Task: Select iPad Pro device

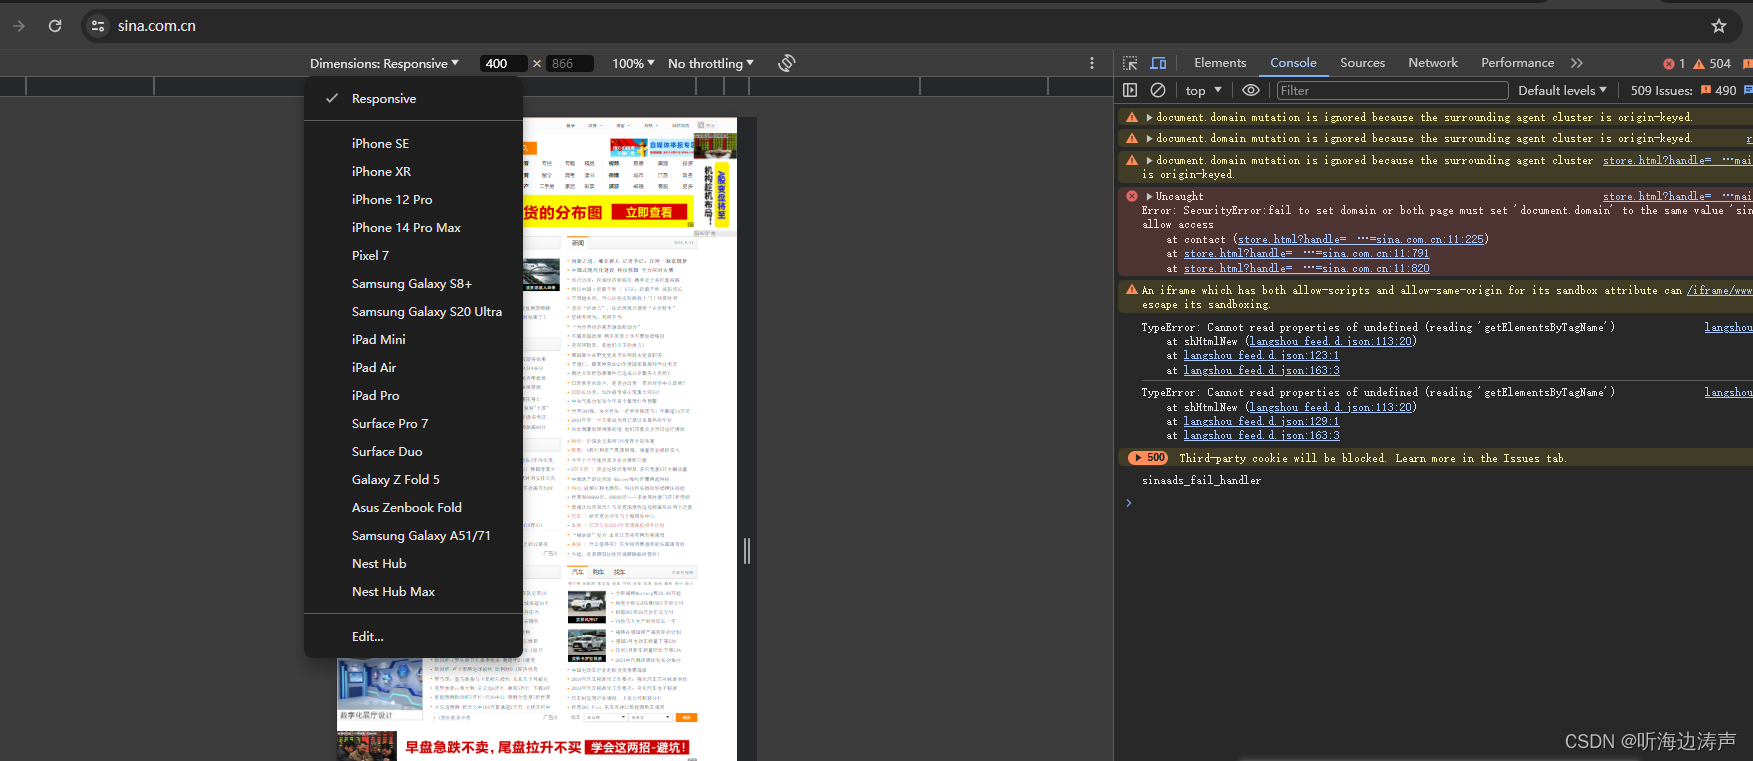Action: [413, 396]
